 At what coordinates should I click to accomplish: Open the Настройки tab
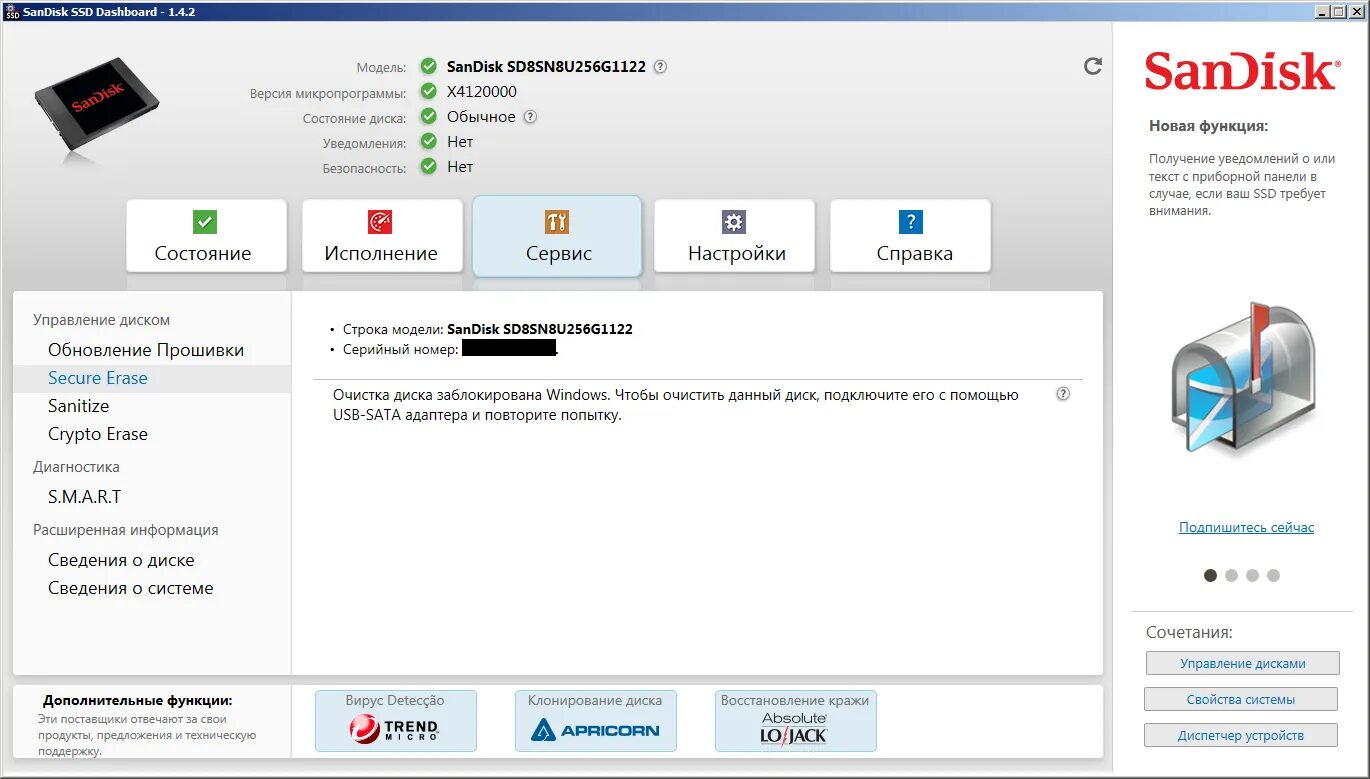tap(734, 236)
